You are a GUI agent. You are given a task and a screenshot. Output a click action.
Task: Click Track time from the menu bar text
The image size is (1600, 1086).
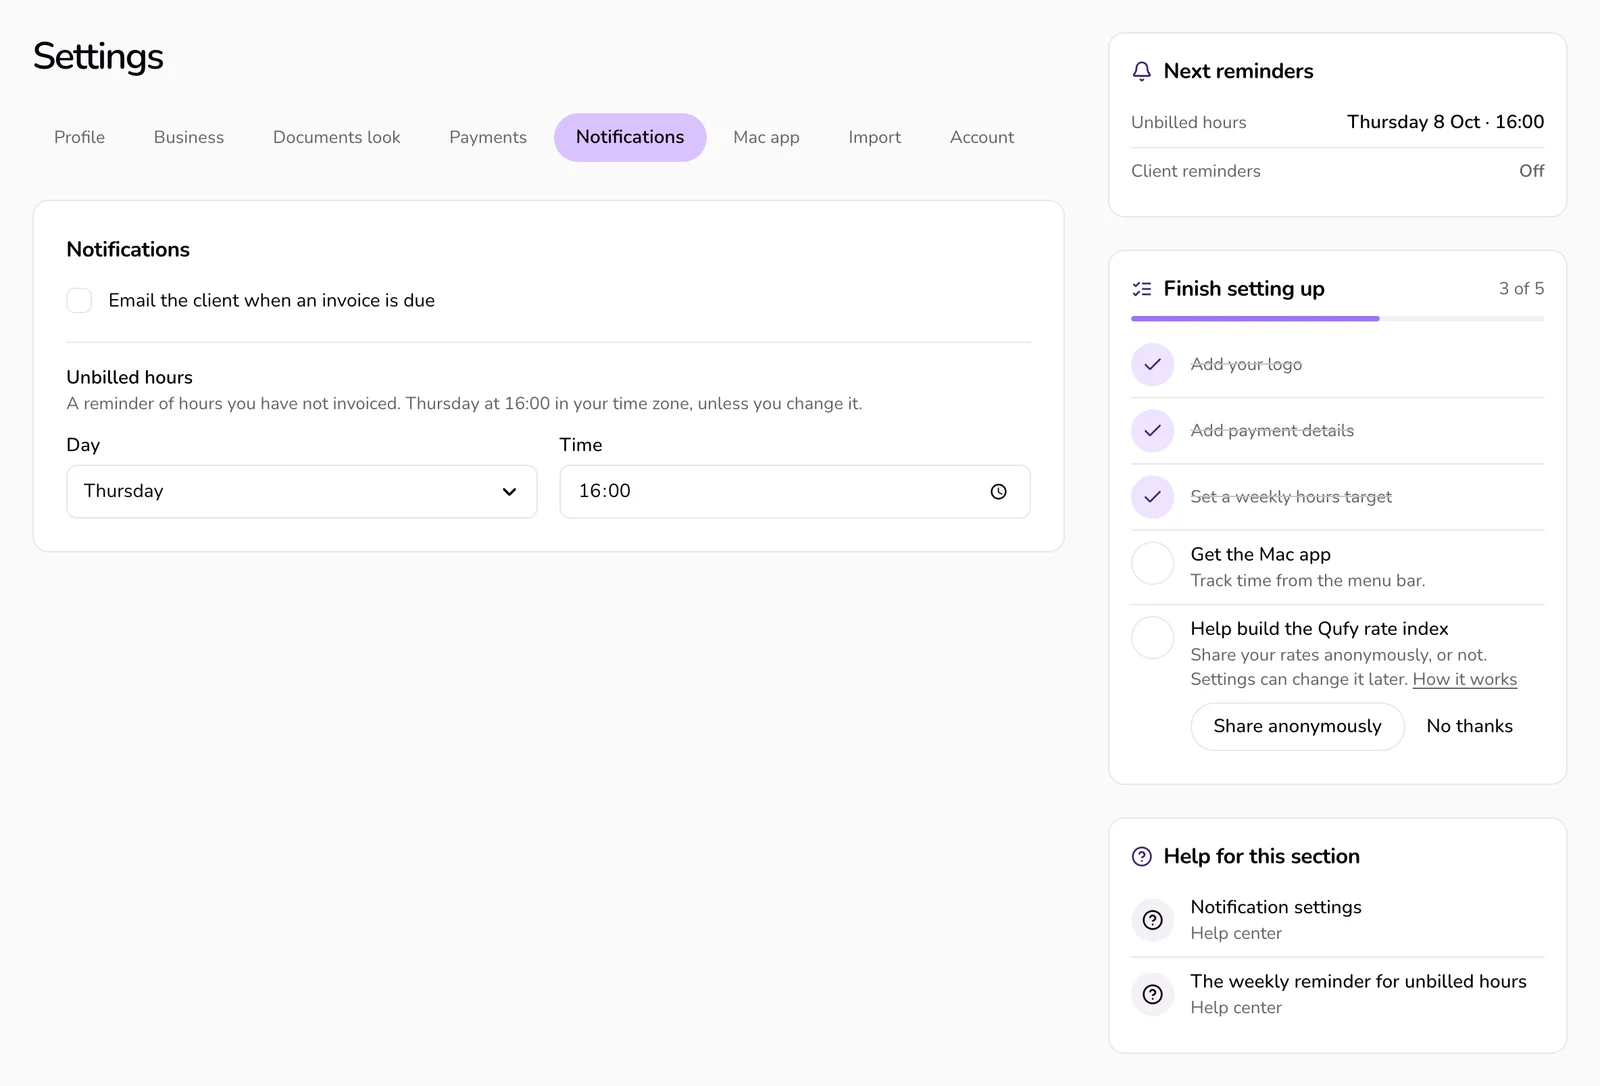(x=1308, y=581)
